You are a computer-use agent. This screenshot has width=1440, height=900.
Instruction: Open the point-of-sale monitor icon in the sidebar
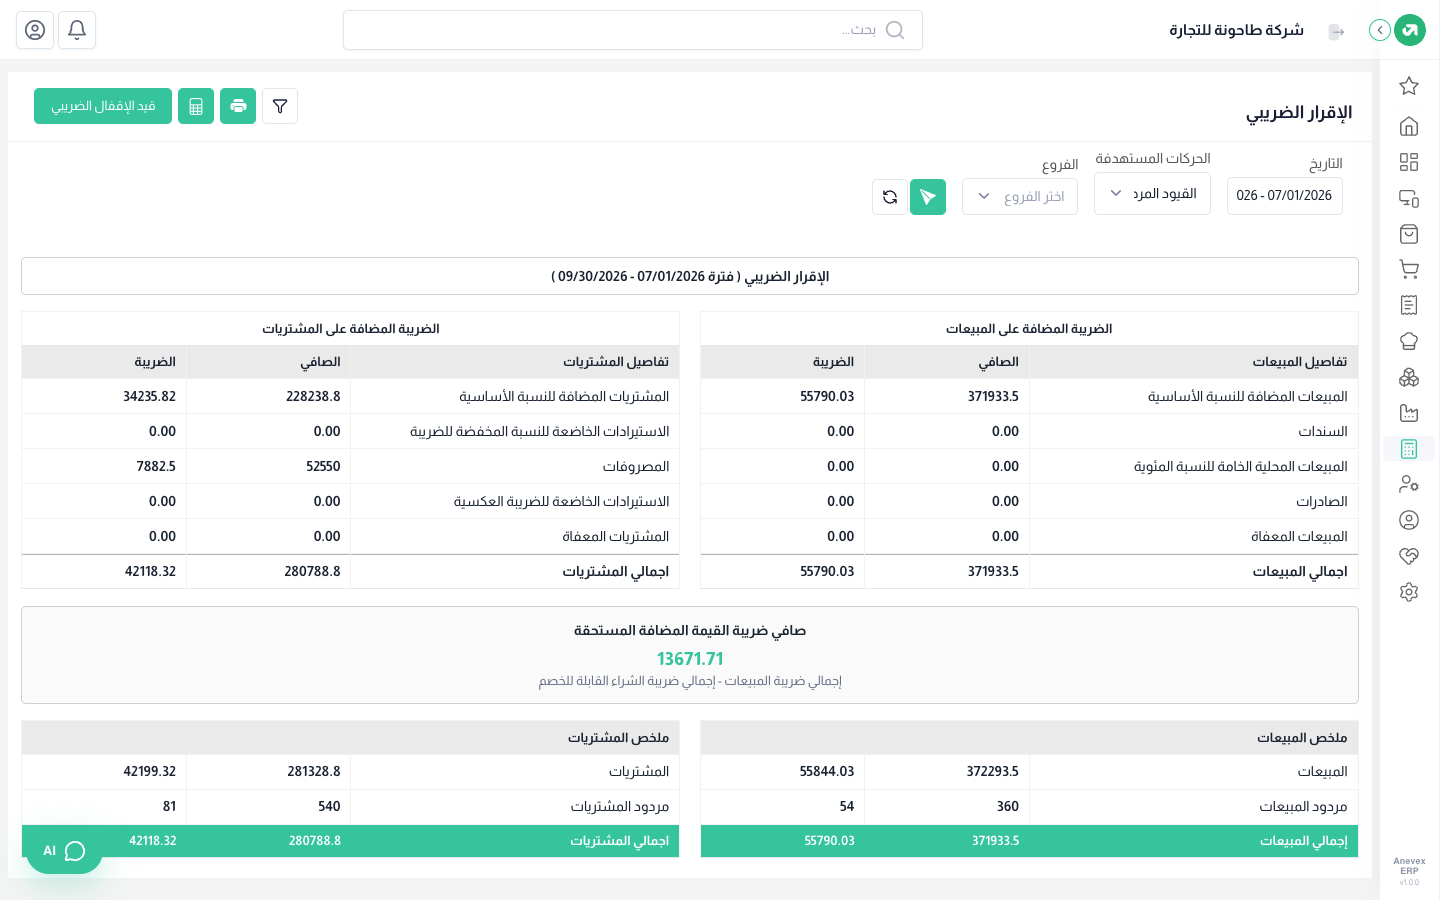point(1409,198)
